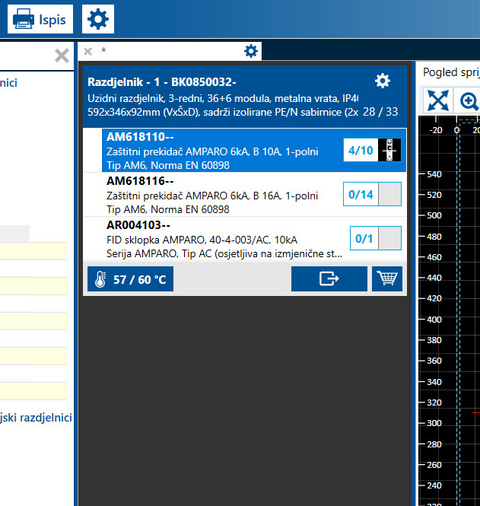Select item AR004103-- FID sklopka
Image resolution: width=480 pixels, height=506 pixels.
pos(245,239)
